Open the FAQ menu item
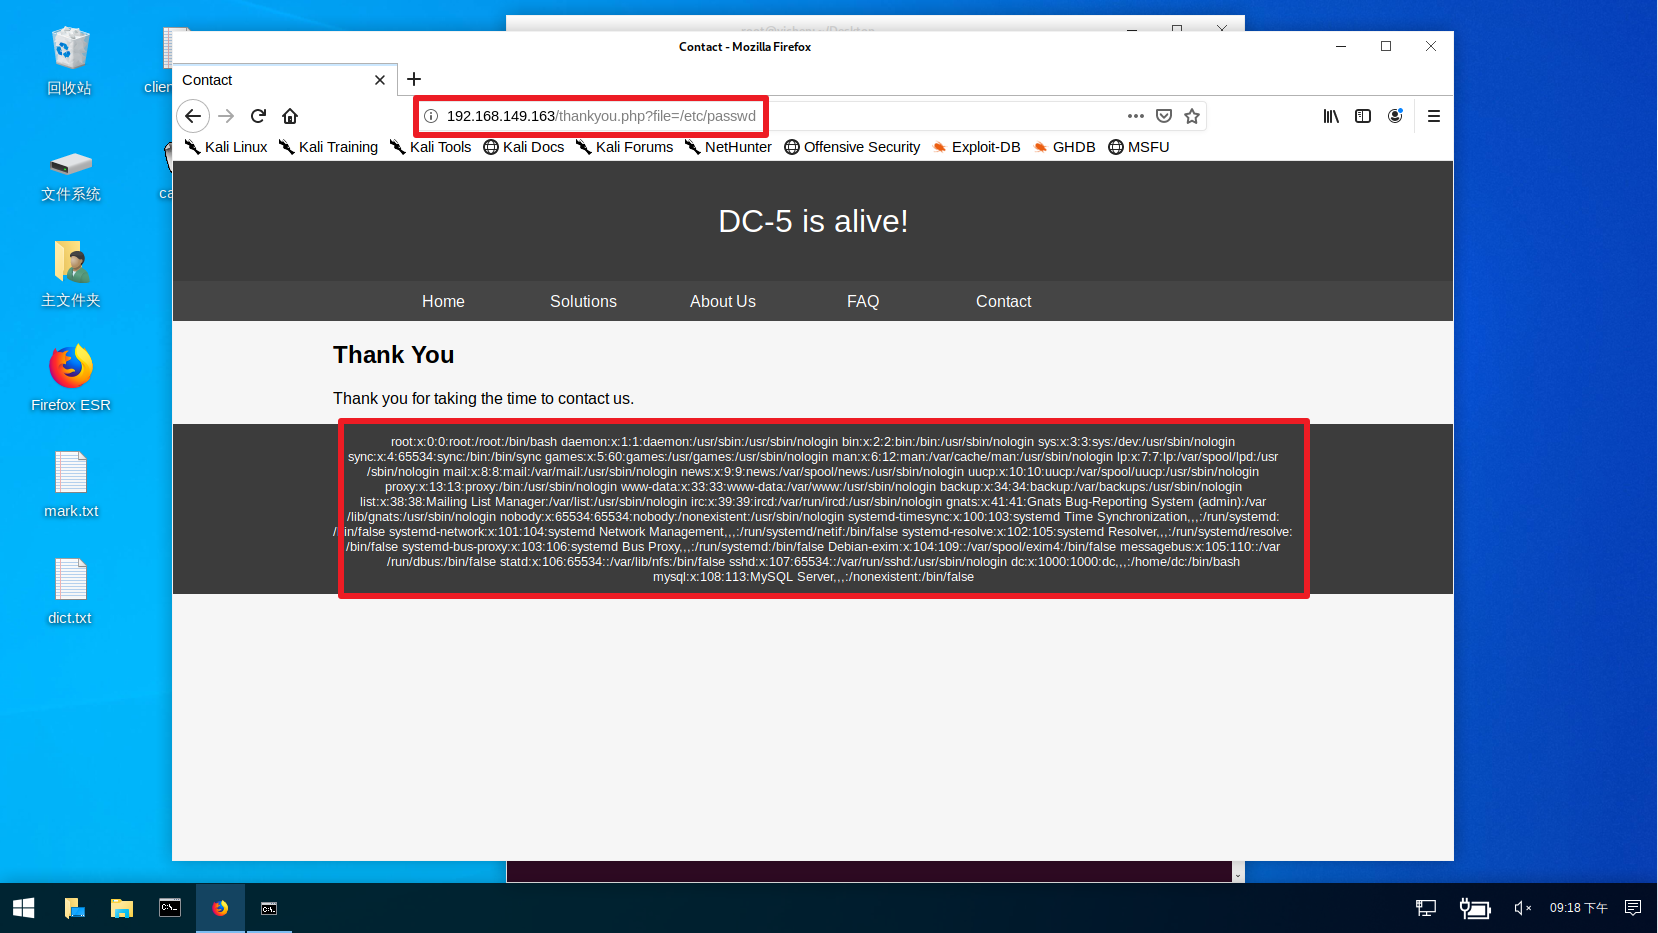This screenshot has width=1658, height=933. coord(863,301)
